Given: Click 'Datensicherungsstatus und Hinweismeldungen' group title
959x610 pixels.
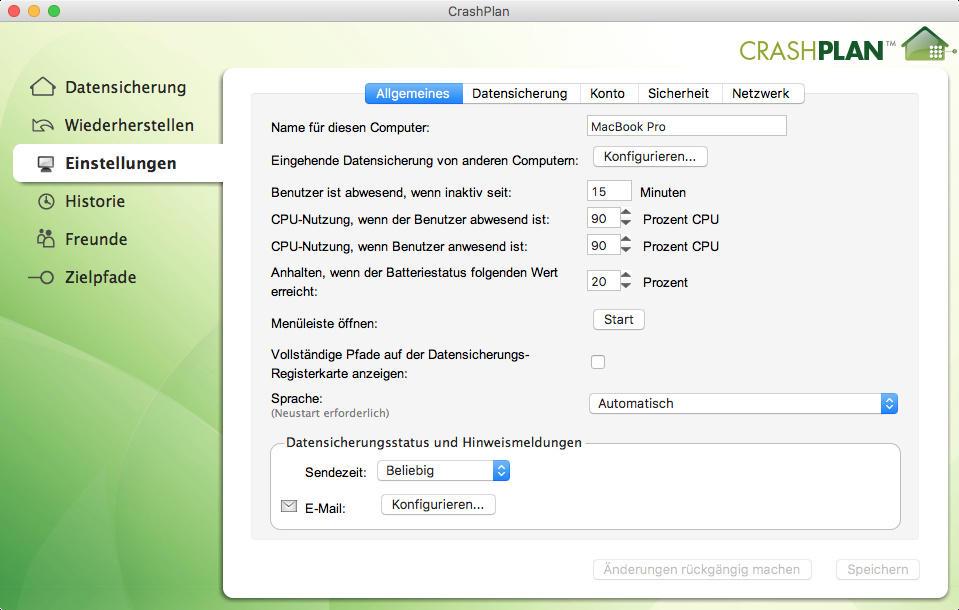Looking at the screenshot, I should pos(434,442).
